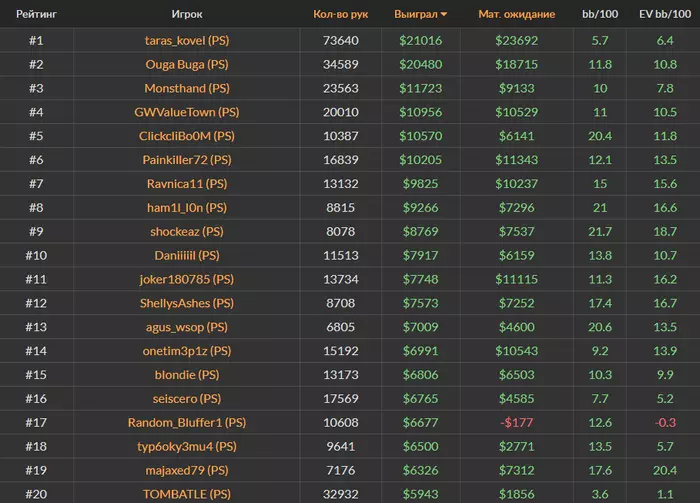This screenshot has height=503, width=700.
Task: Open Ravnica11 (PS) player link
Action: [x=187, y=184]
